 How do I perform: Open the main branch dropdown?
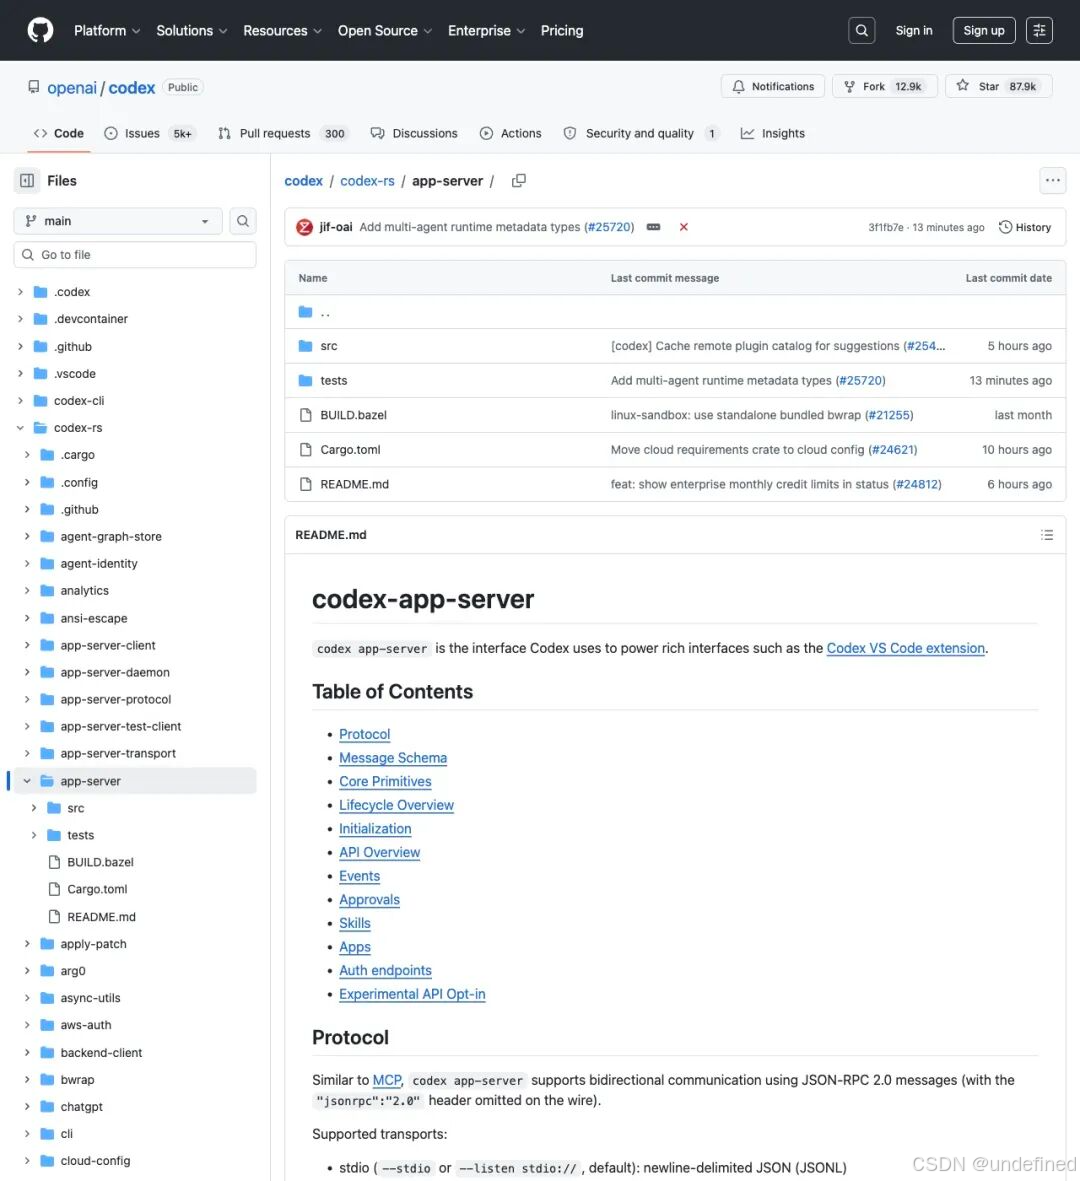(x=118, y=221)
